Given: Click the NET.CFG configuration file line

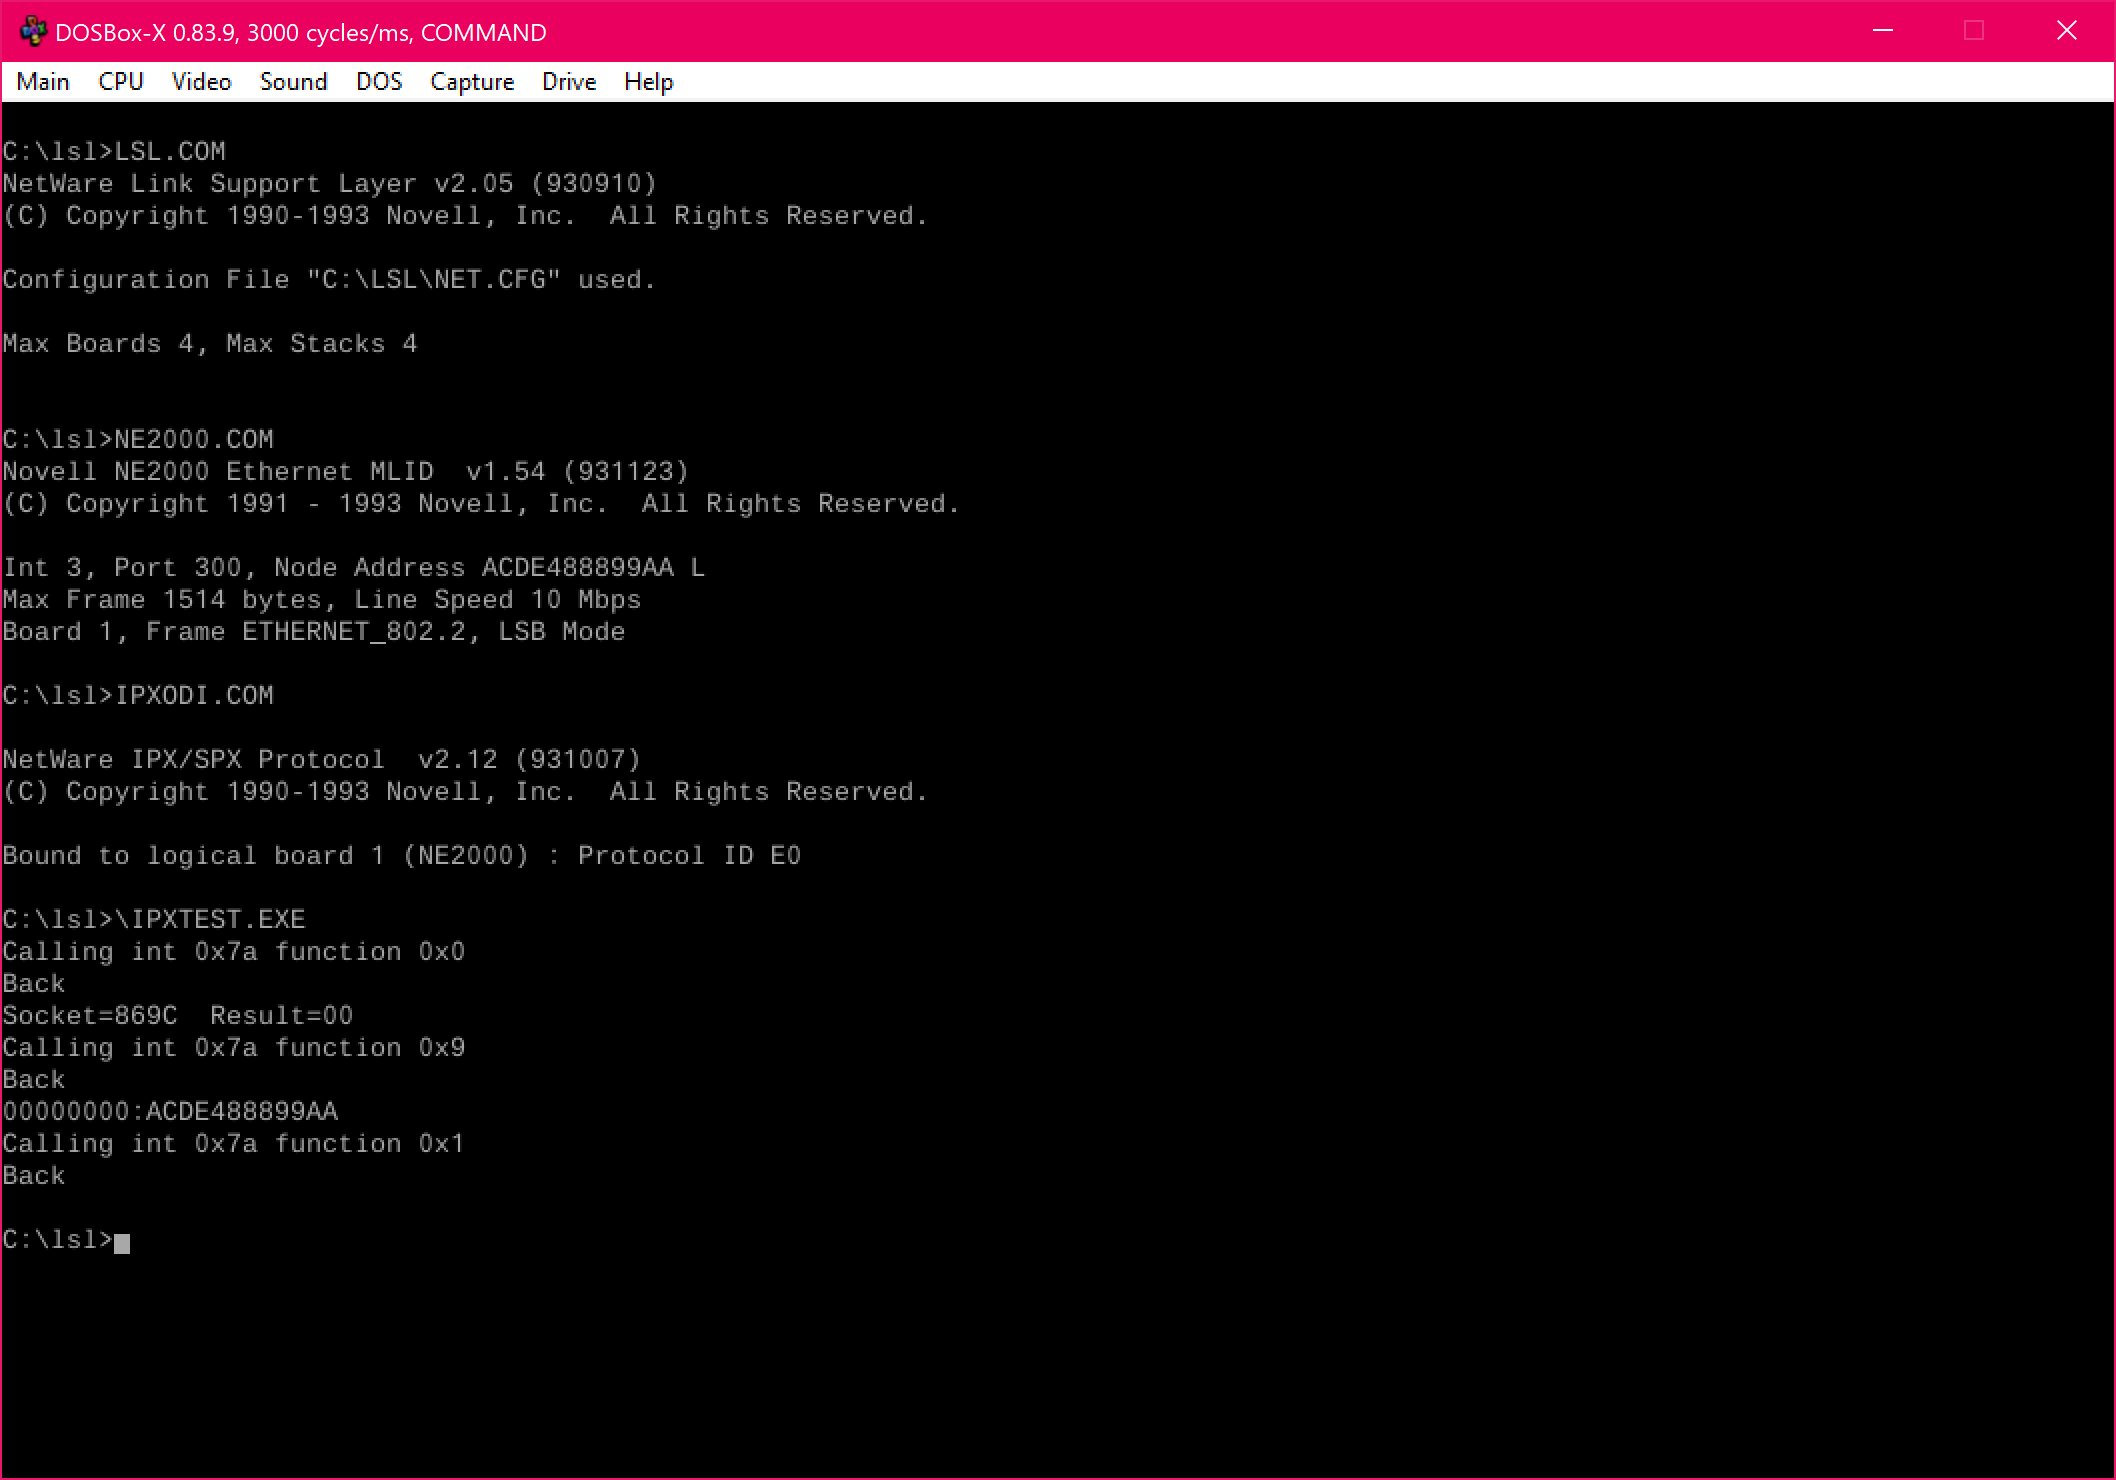Looking at the screenshot, I should coord(328,279).
